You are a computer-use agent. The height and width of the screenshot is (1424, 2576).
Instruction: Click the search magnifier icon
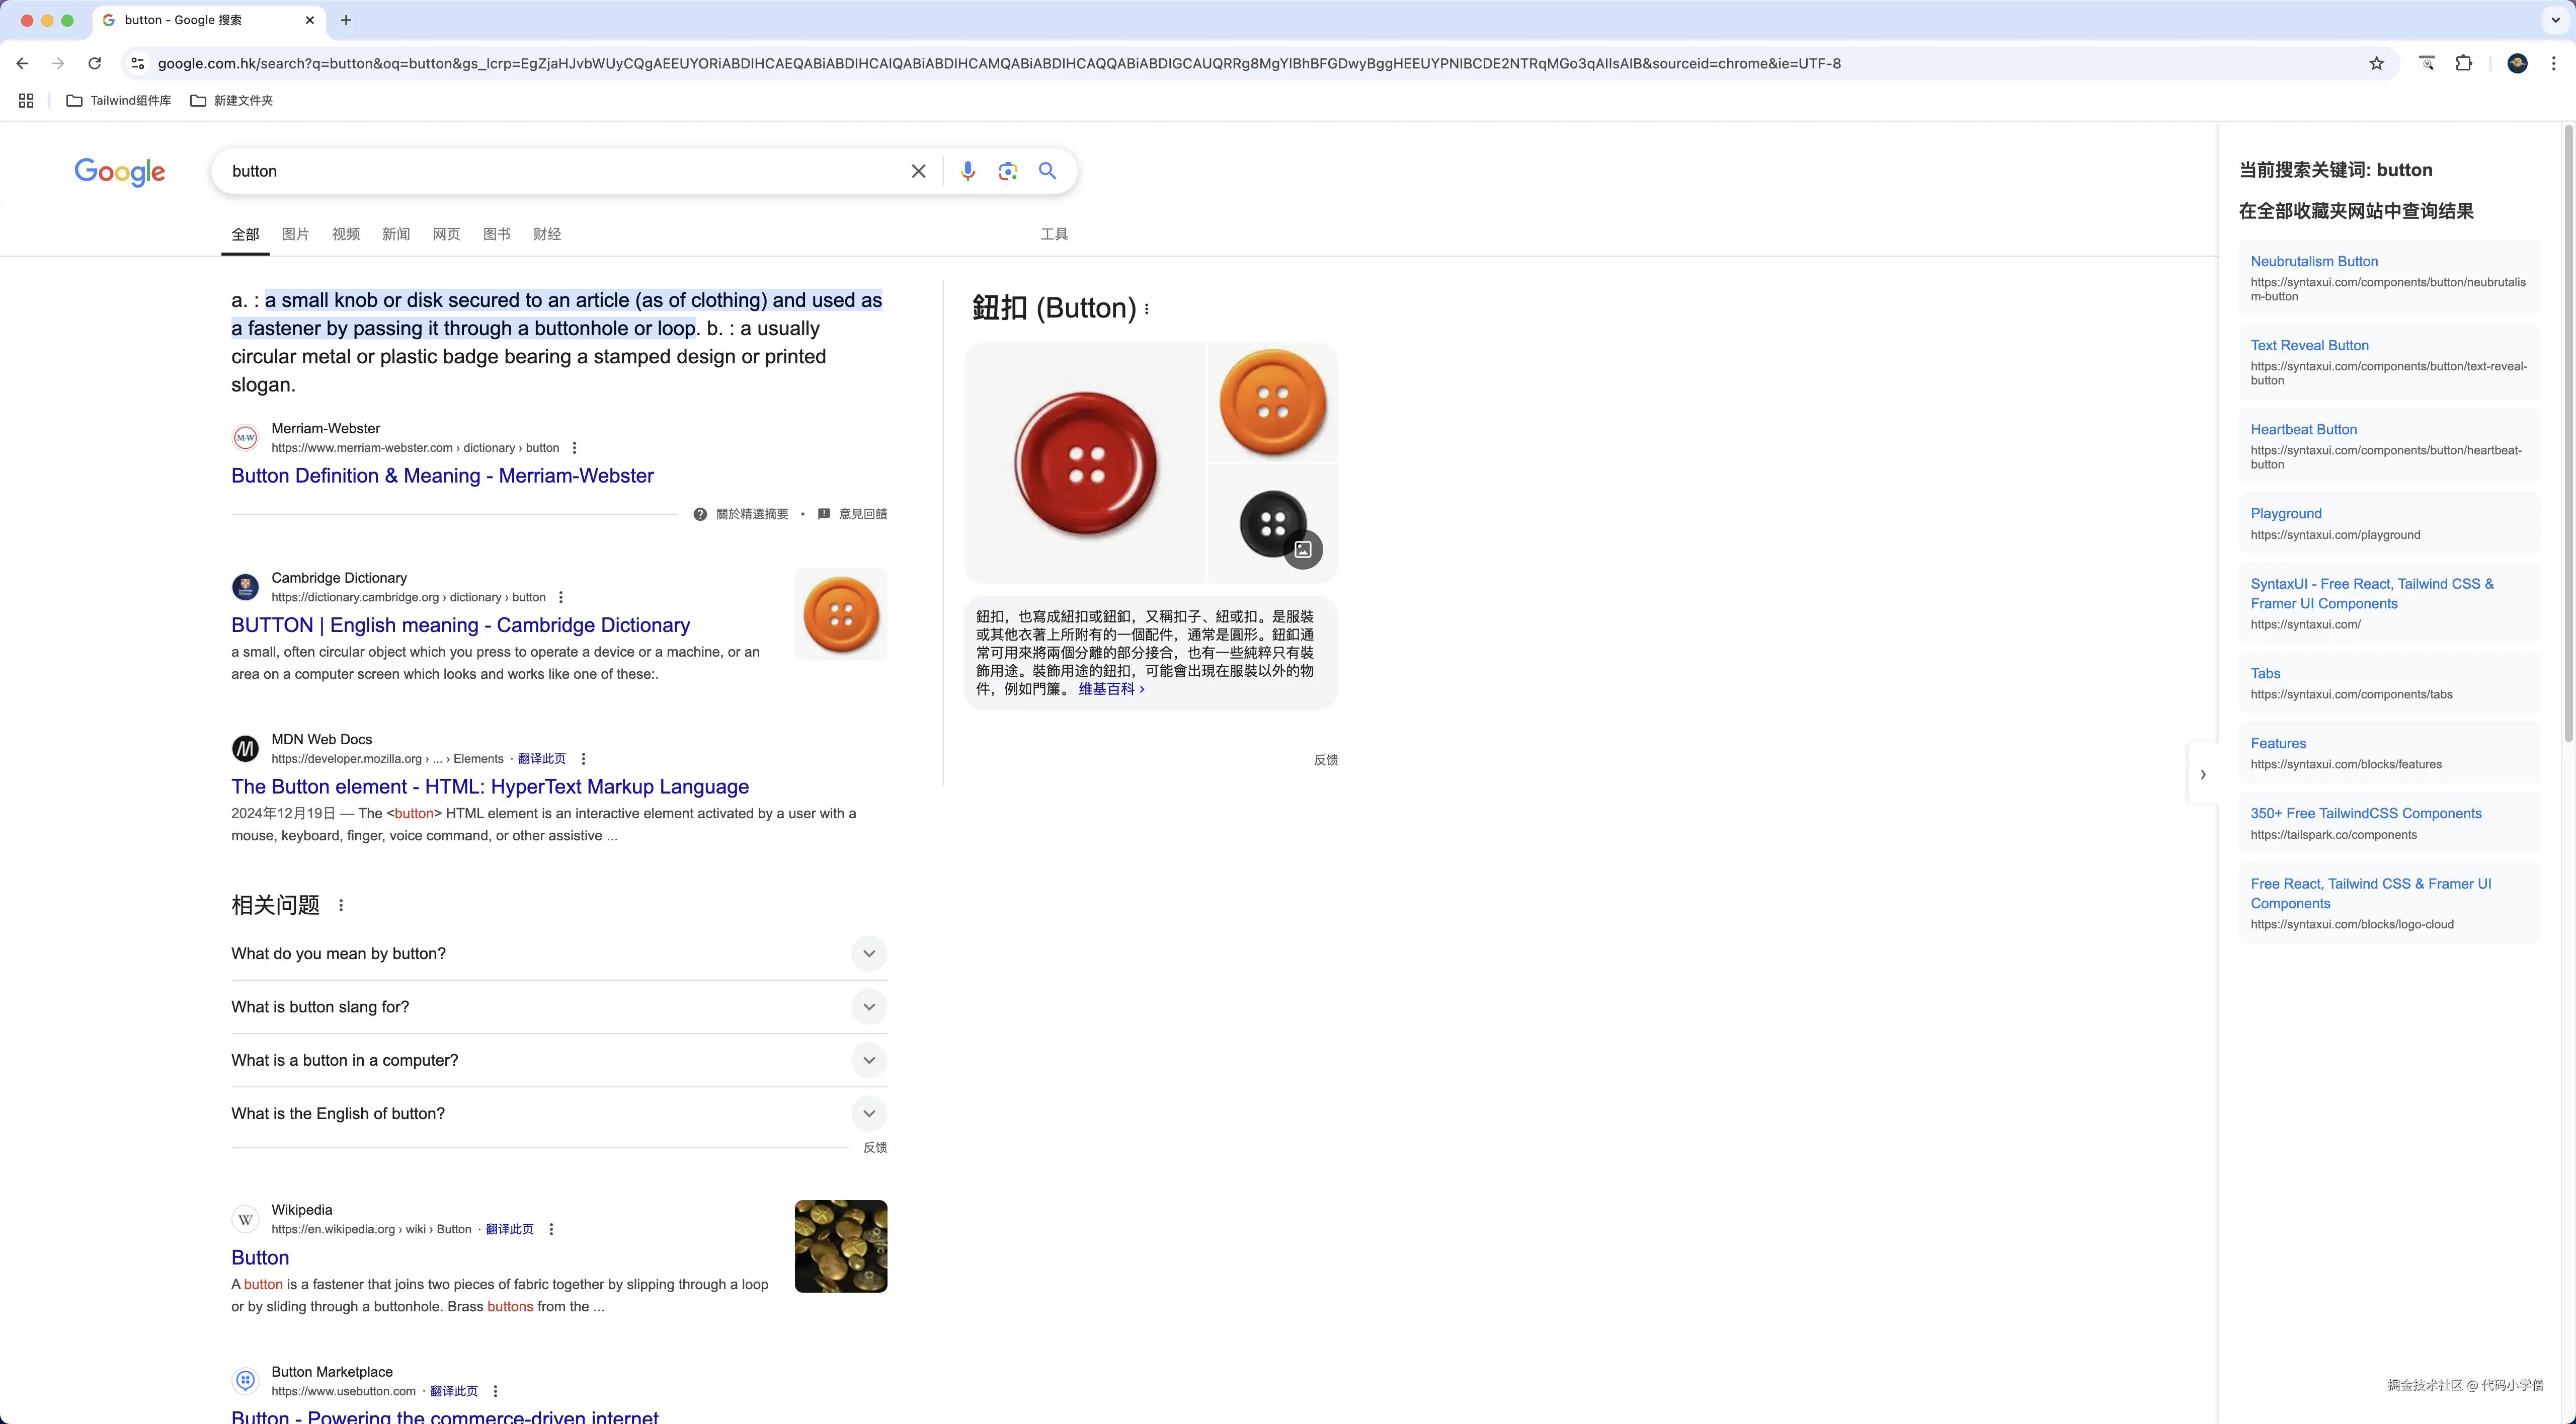(x=1047, y=171)
